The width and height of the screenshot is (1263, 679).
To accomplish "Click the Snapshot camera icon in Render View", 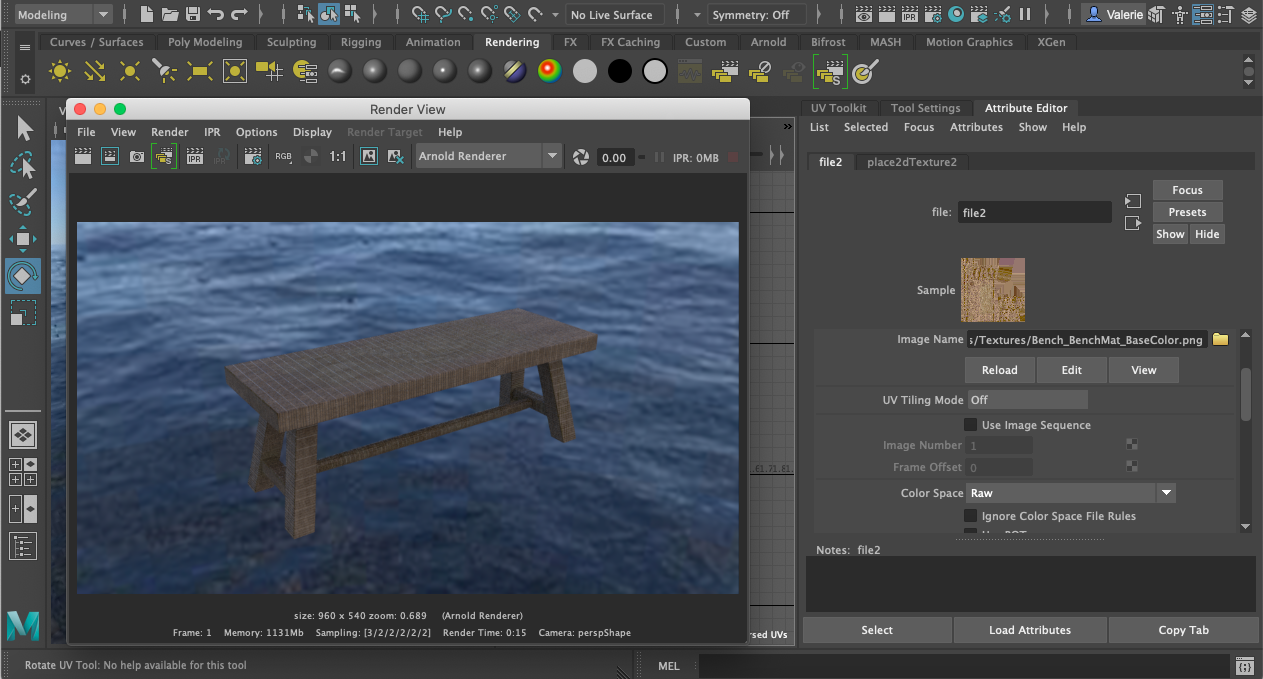I will [x=136, y=156].
